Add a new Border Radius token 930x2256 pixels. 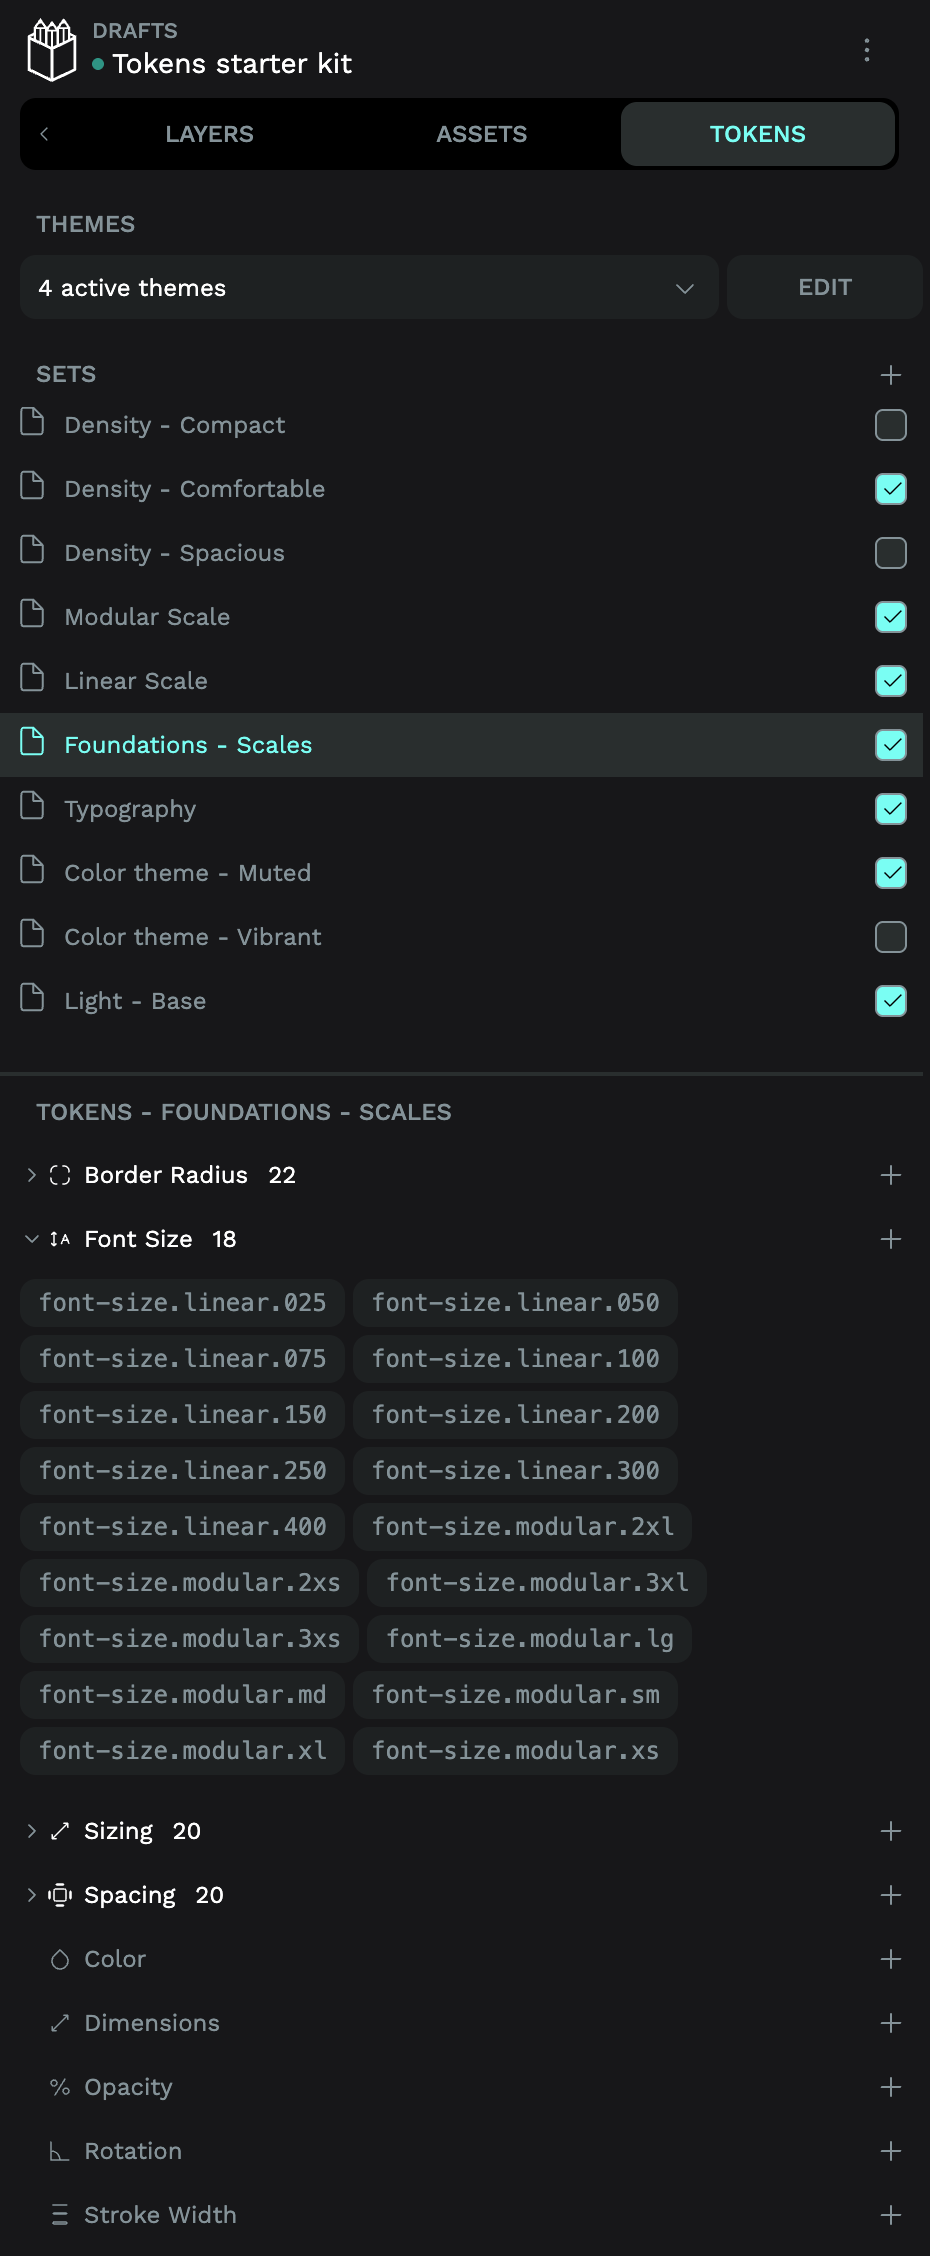(x=890, y=1175)
